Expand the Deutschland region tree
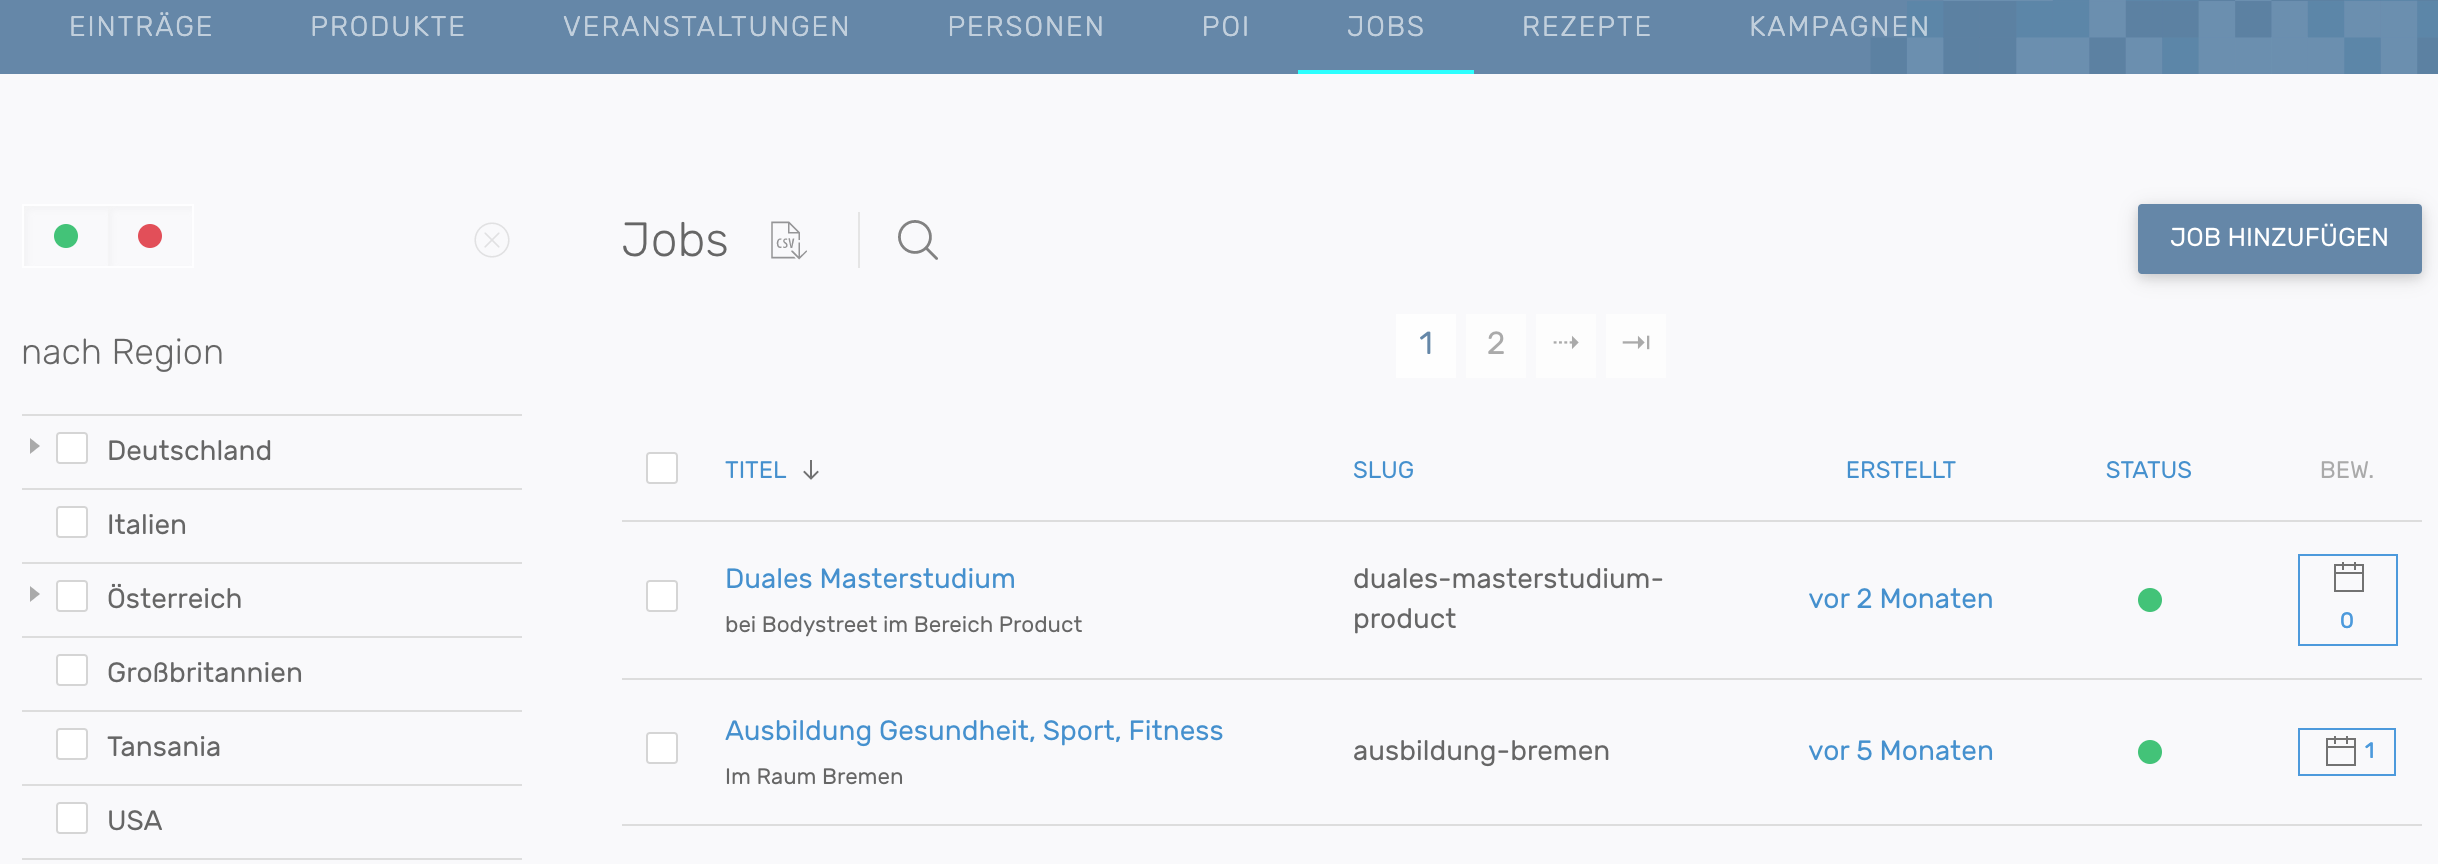The width and height of the screenshot is (2438, 864). (x=34, y=446)
